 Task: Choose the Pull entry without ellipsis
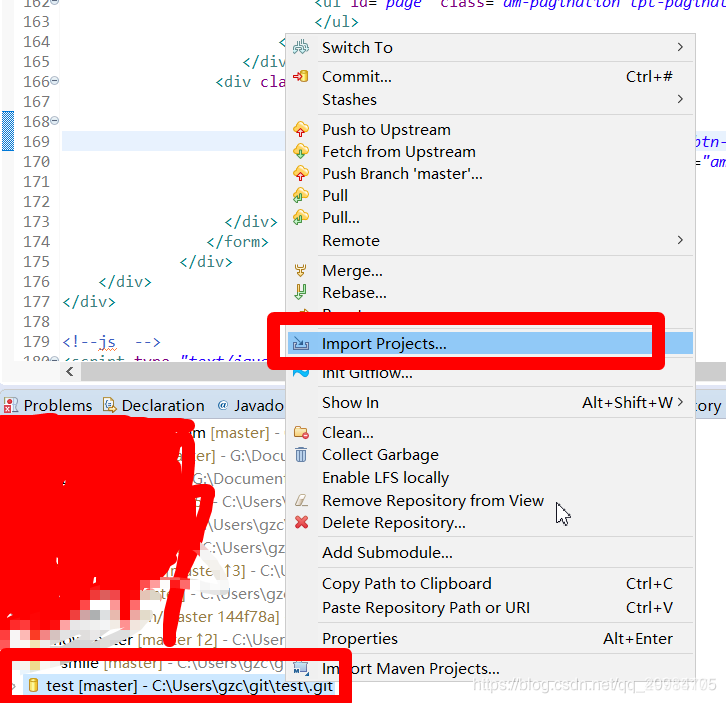click(490, 195)
